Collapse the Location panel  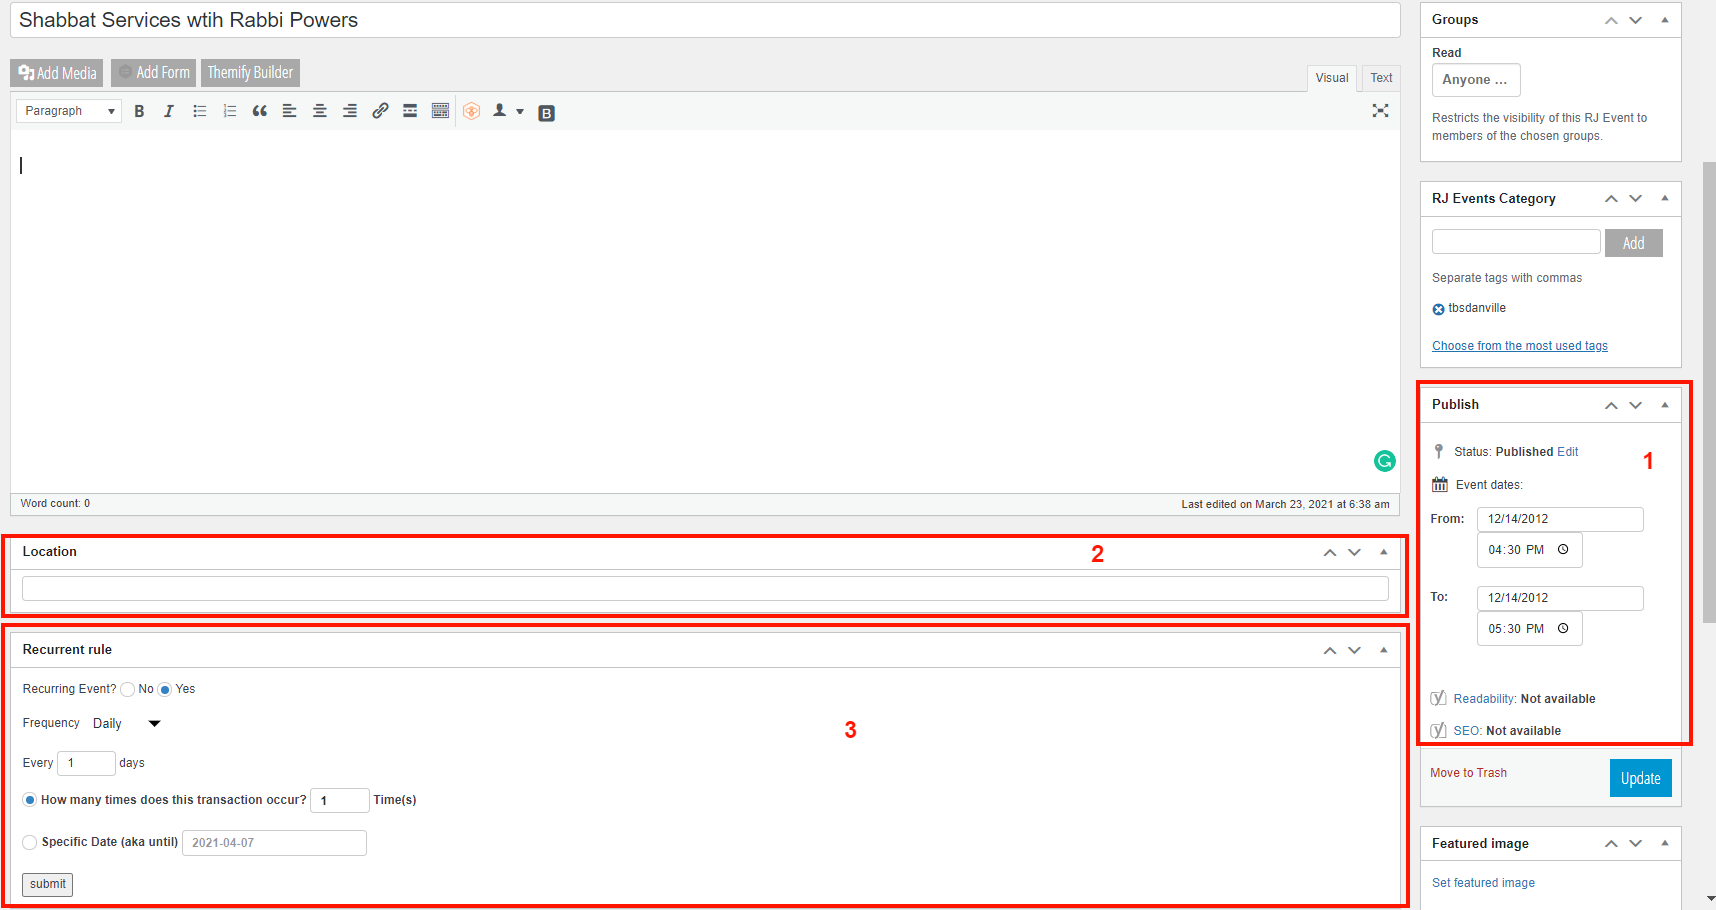coord(1384,552)
